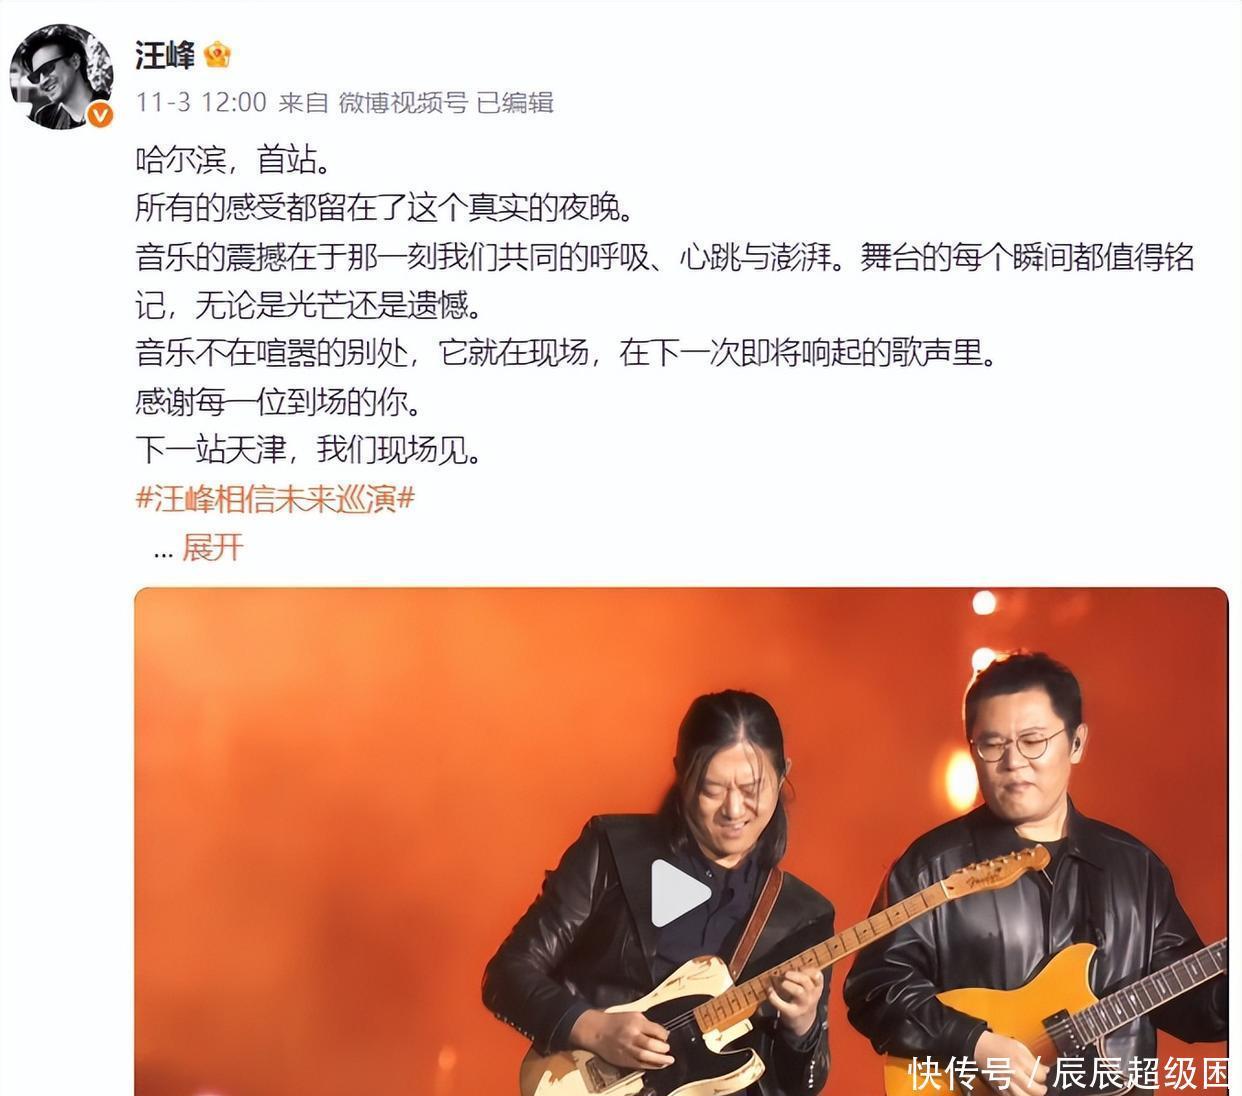
Task: Click the line 所有的感受都留在了这个真实的夜晚。
Action: click(385, 208)
